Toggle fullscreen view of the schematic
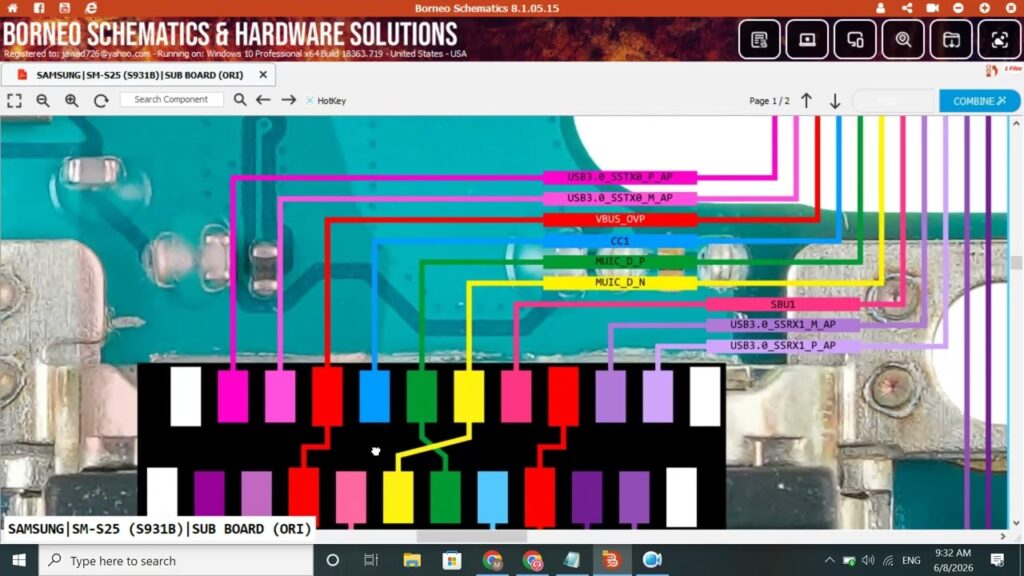 [14, 101]
